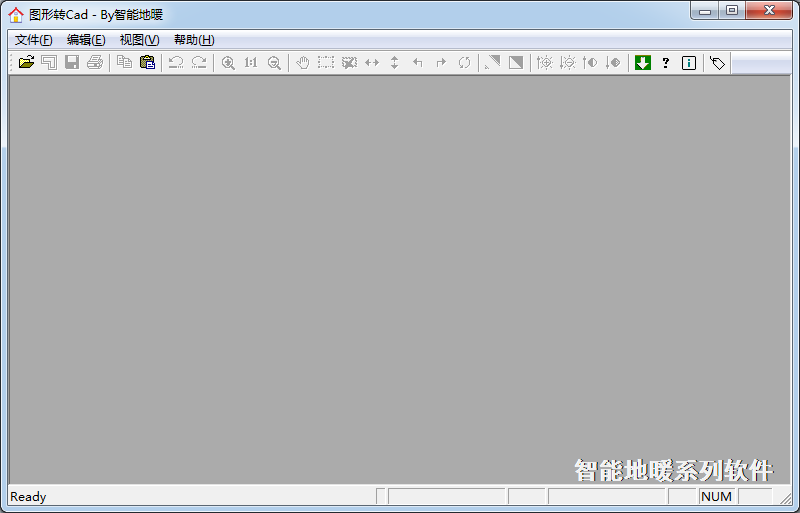Close the 图形转Cad window
Image resolution: width=800 pixels, height=513 pixels.
tap(769, 10)
